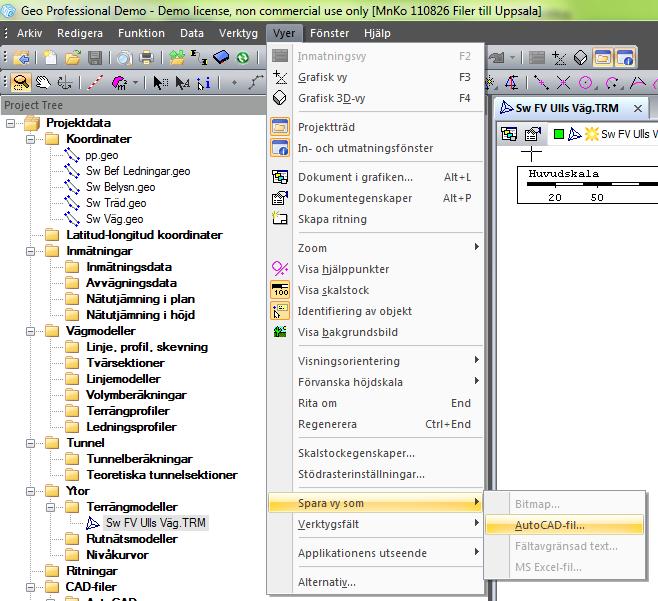Create a new document with toolbar icon

pos(50,57)
